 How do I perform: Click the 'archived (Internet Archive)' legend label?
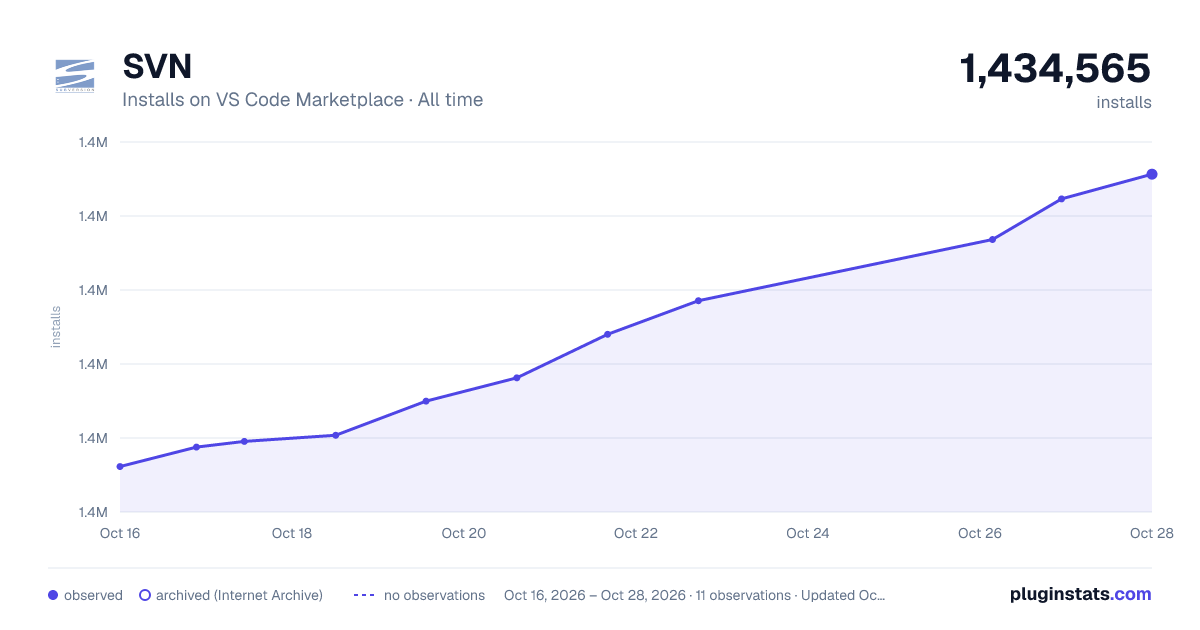[239, 595]
